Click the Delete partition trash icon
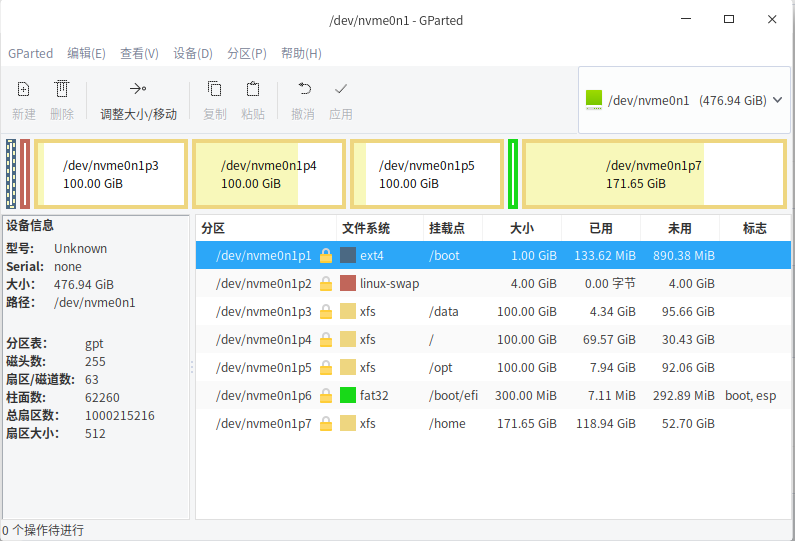Image resolution: width=795 pixels, height=541 pixels. tap(62, 89)
